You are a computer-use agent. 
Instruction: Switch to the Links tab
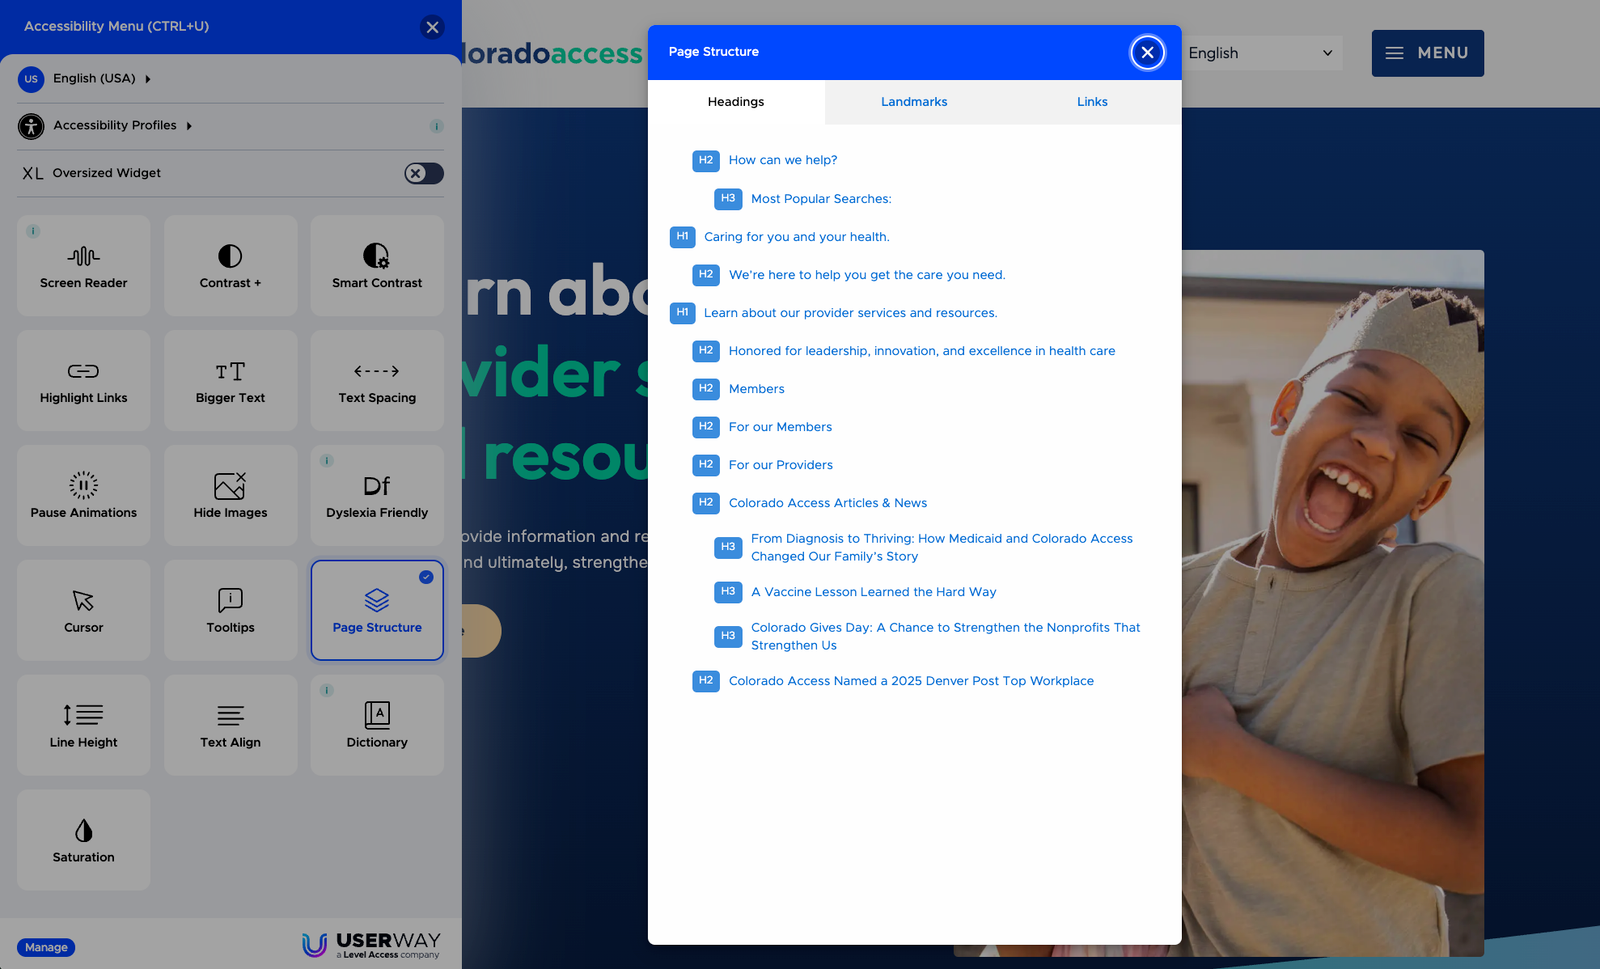coord(1092,102)
